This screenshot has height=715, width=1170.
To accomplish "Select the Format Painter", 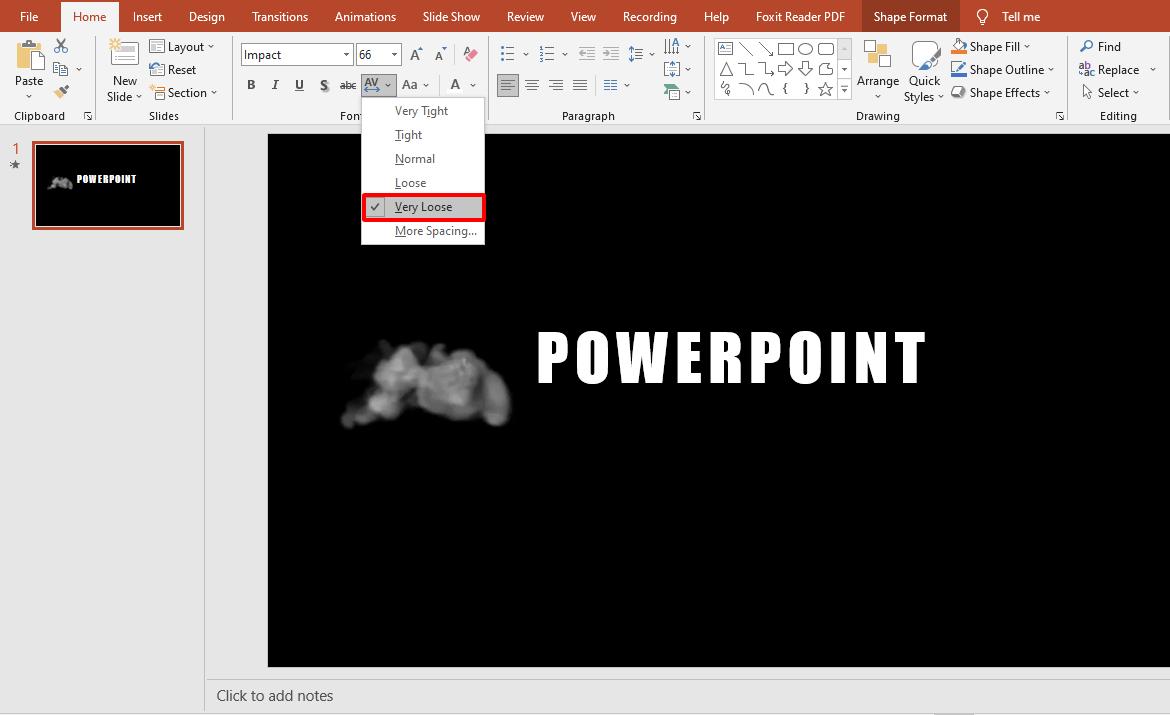I will tap(60, 91).
